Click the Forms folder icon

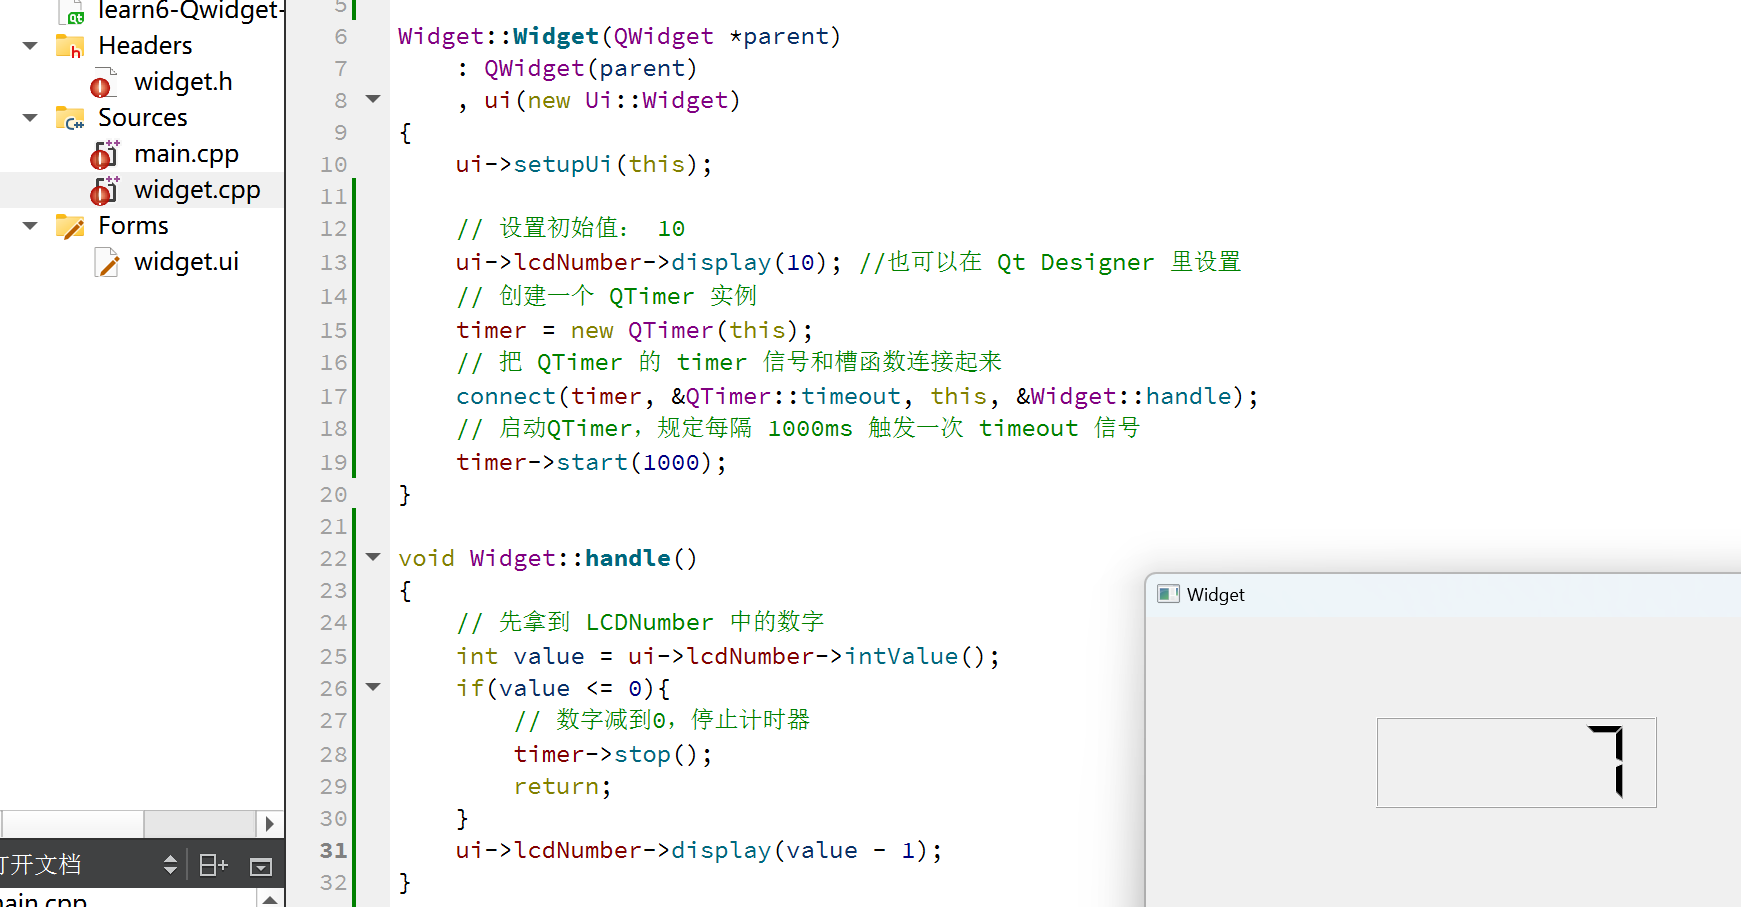click(70, 226)
